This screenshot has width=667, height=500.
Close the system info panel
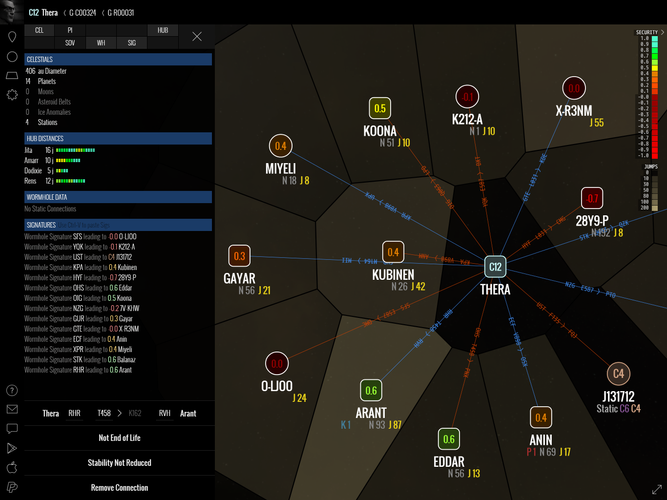click(197, 37)
